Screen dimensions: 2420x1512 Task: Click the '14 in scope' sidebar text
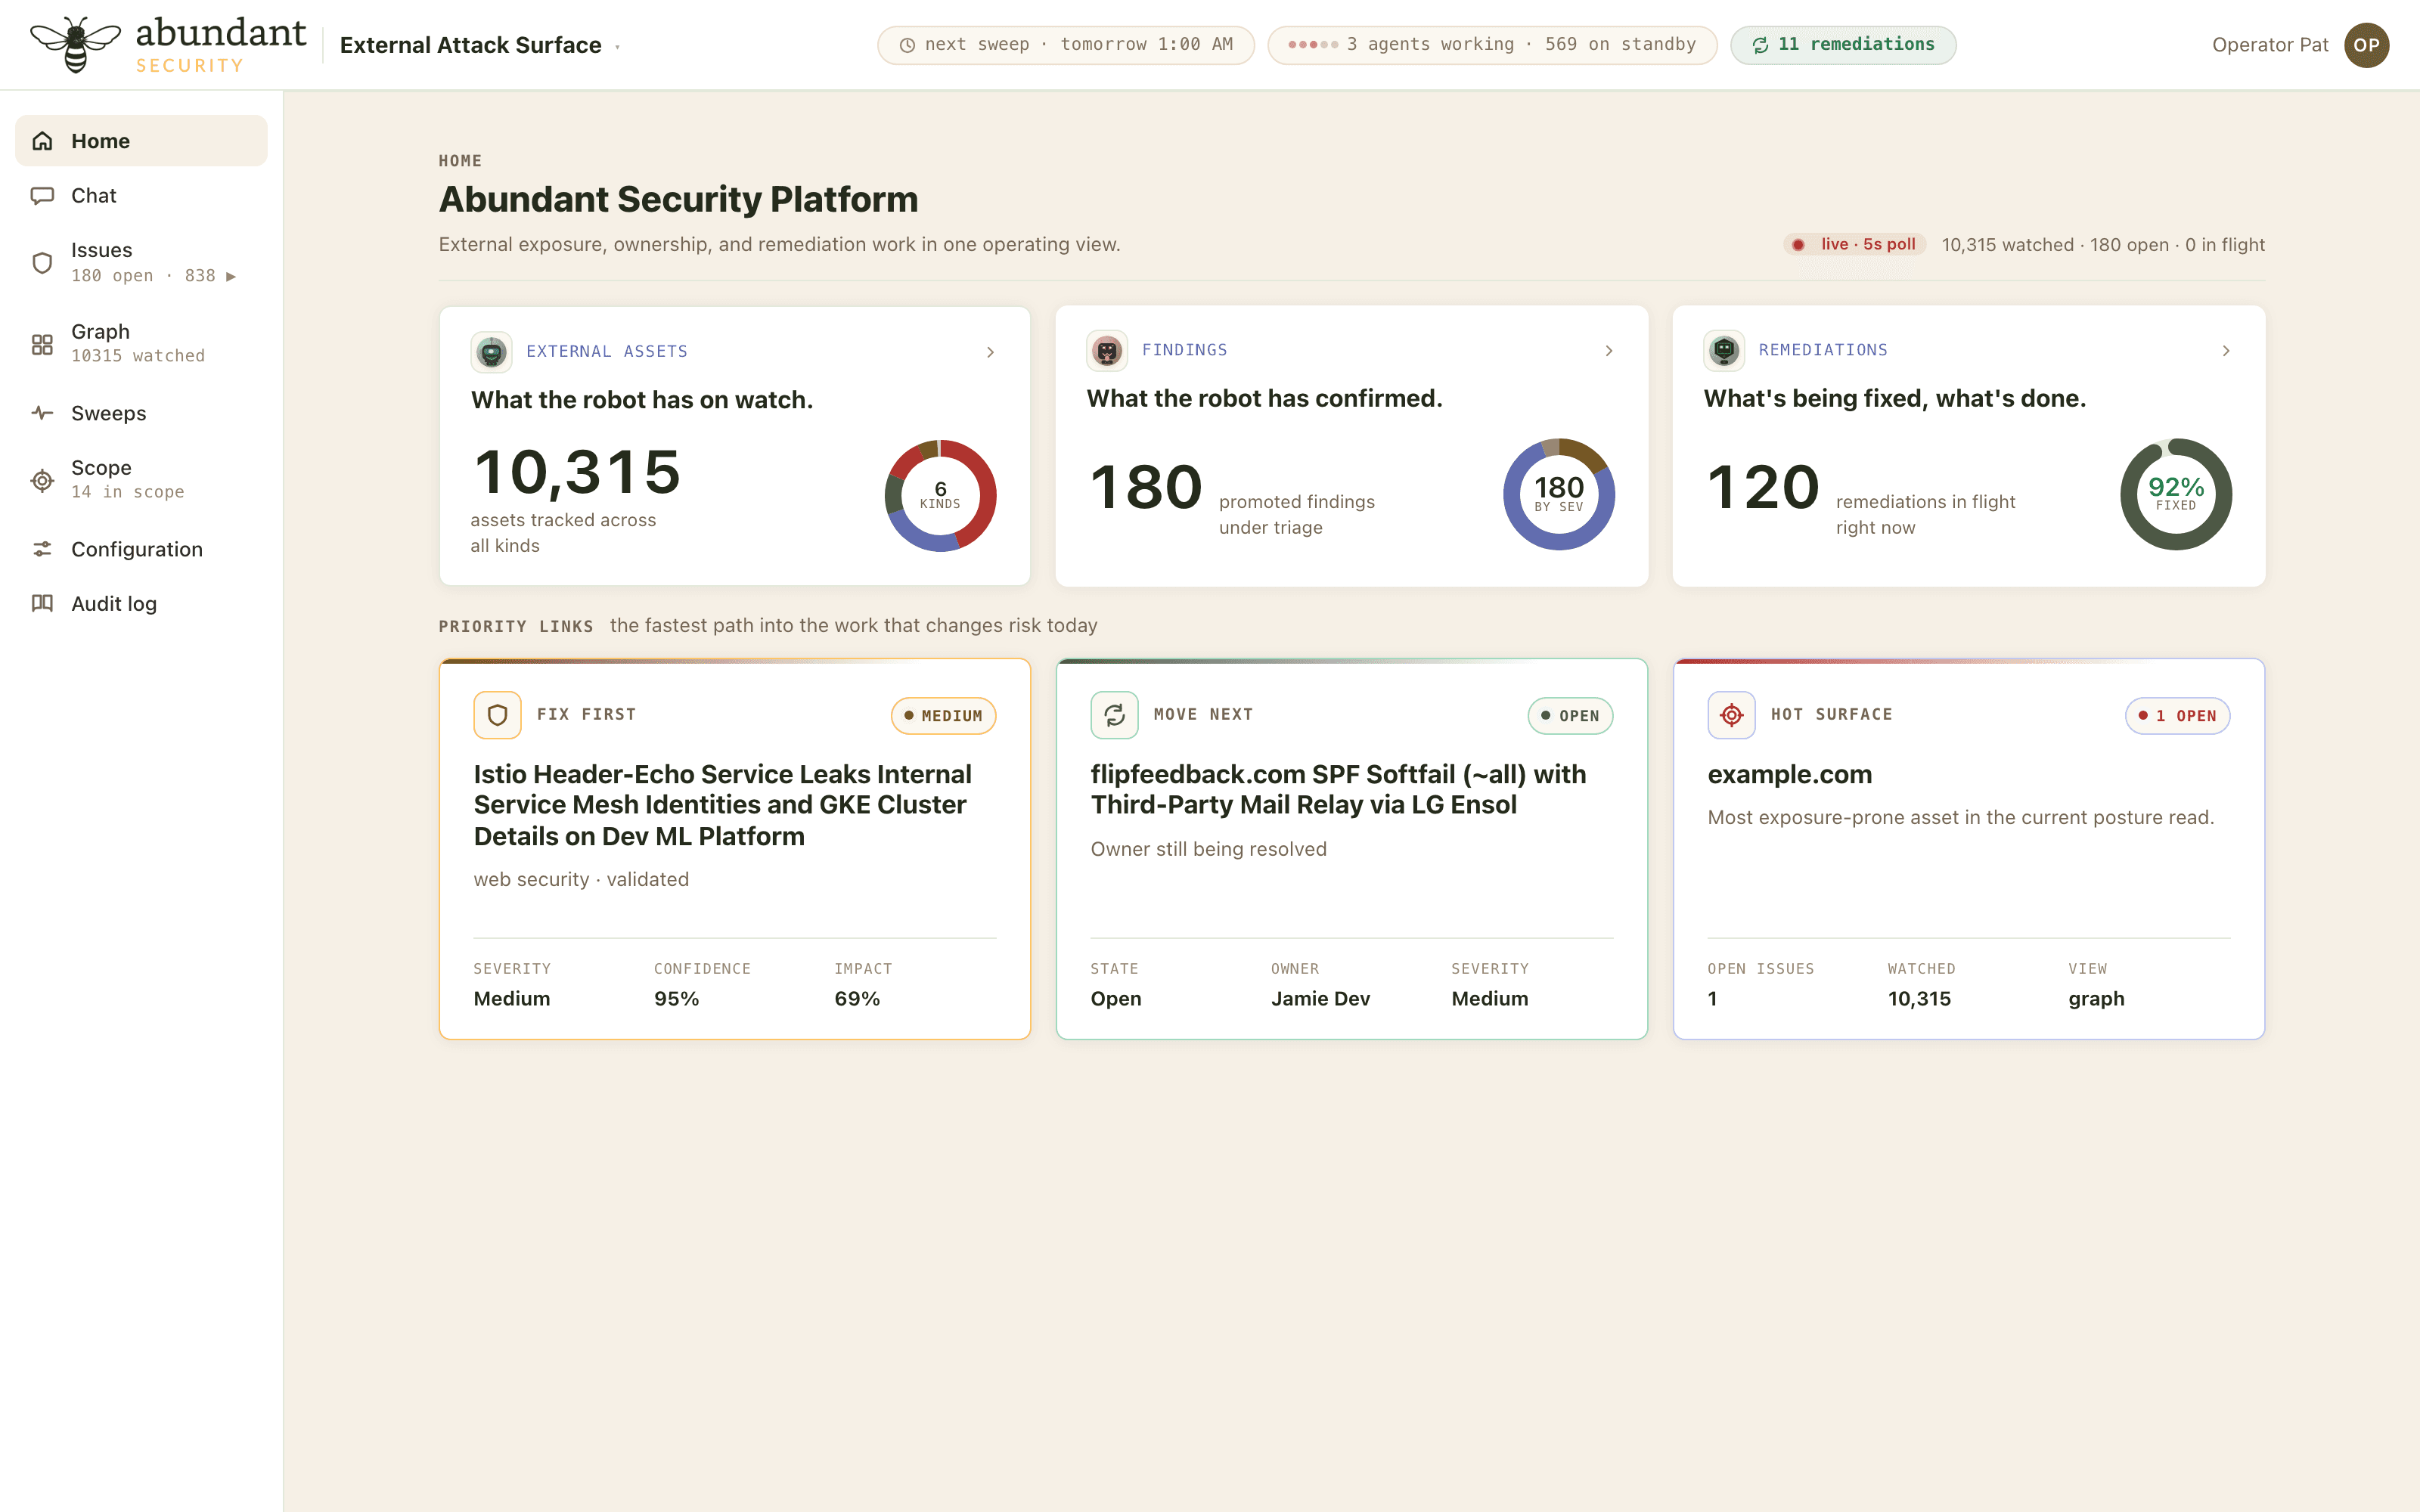click(128, 492)
